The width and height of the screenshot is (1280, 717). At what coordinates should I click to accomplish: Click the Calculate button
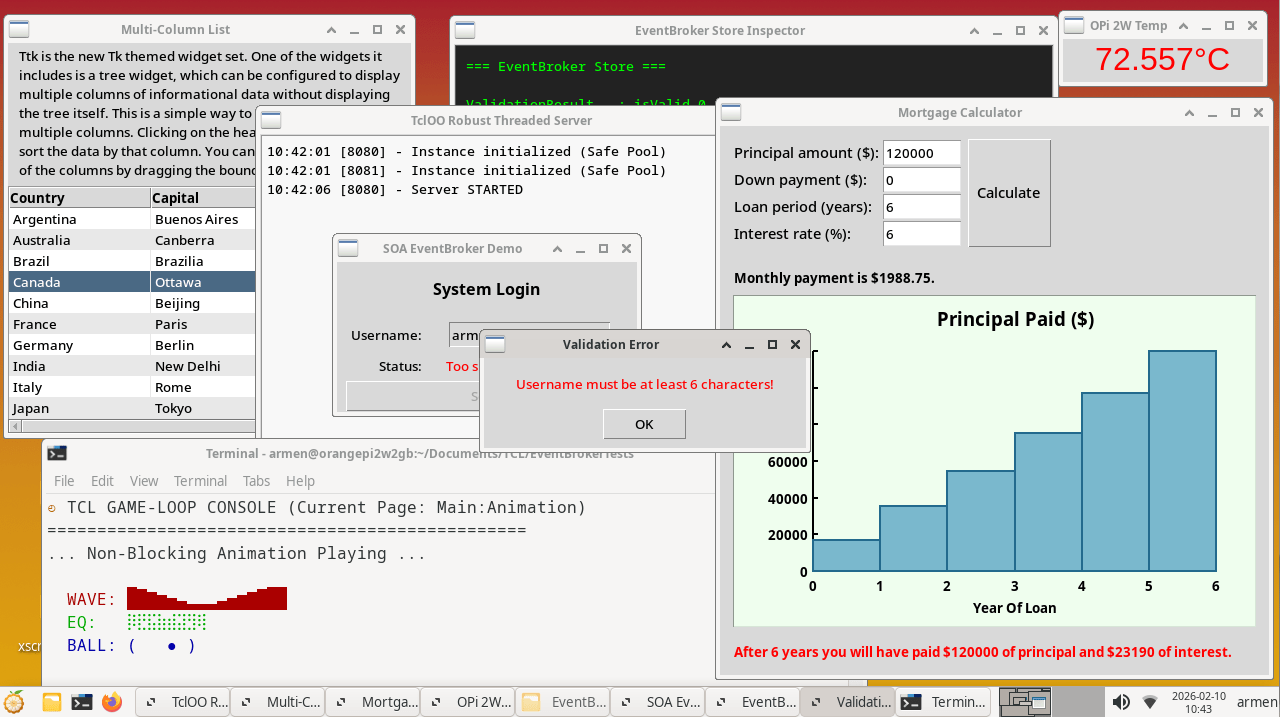[1008, 193]
